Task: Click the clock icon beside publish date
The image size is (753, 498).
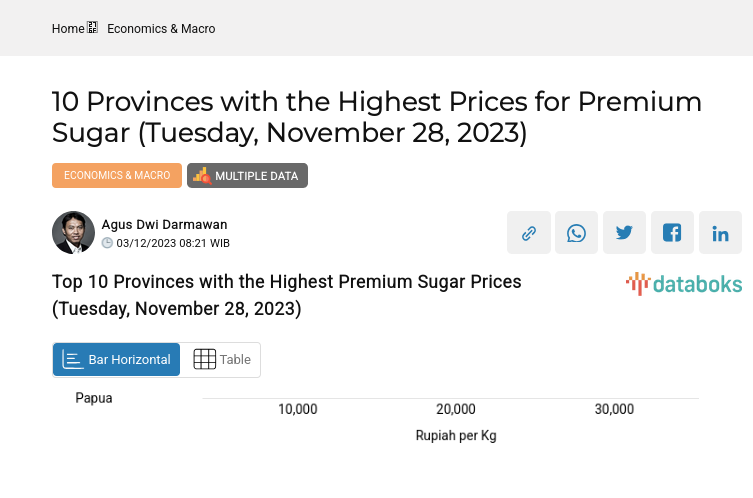Action: click(107, 243)
